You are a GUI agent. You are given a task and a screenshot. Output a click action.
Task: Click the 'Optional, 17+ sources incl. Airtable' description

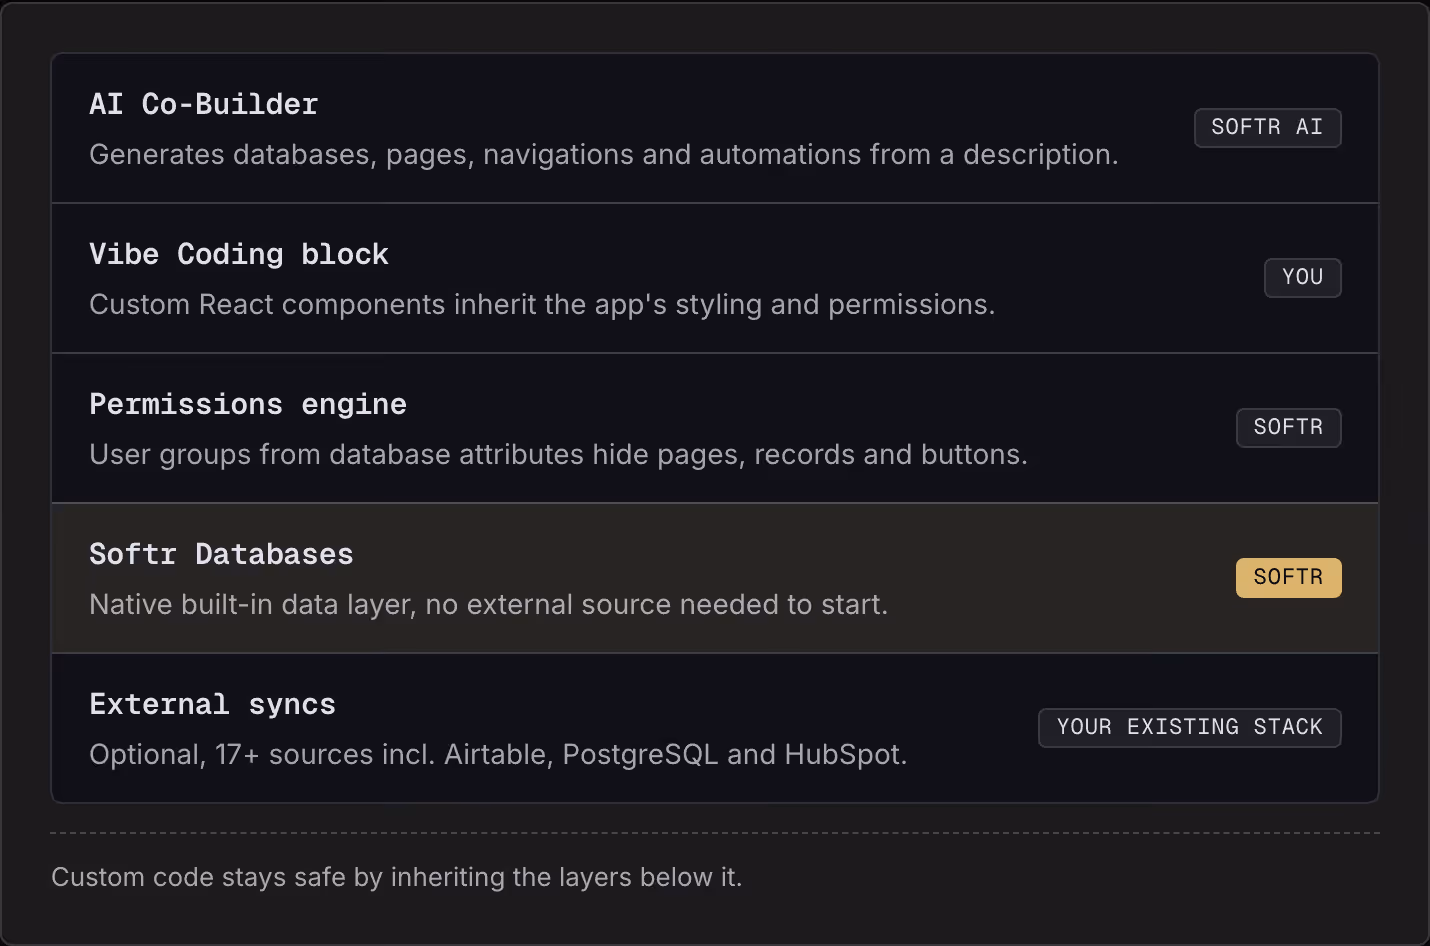[x=498, y=754]
